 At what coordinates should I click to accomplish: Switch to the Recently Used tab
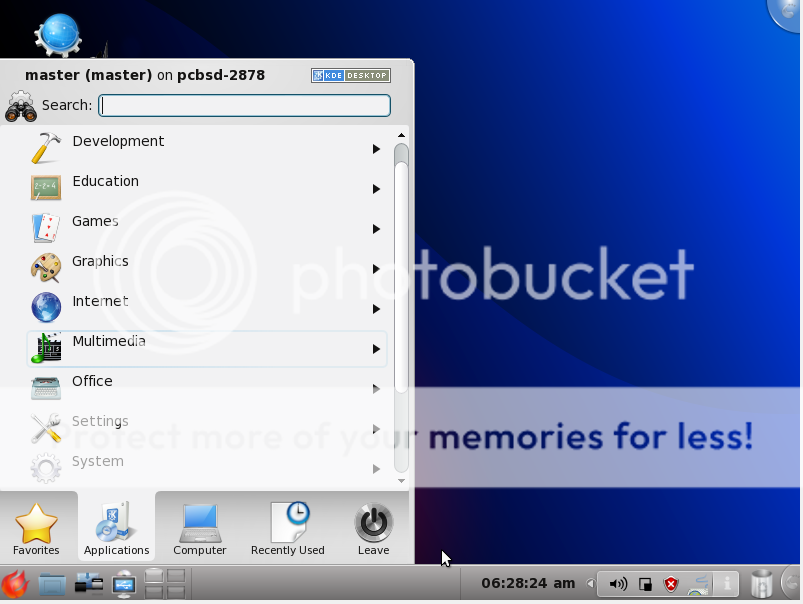click(x=288, y=528)
